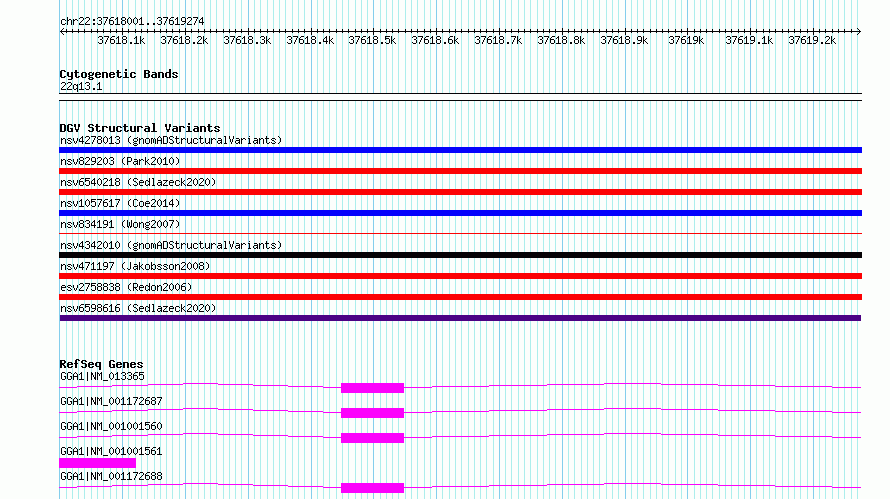Click the red bar under esv2758838
Image resolution: width=890 pixels, height=499 pixels.
(460, 297)
